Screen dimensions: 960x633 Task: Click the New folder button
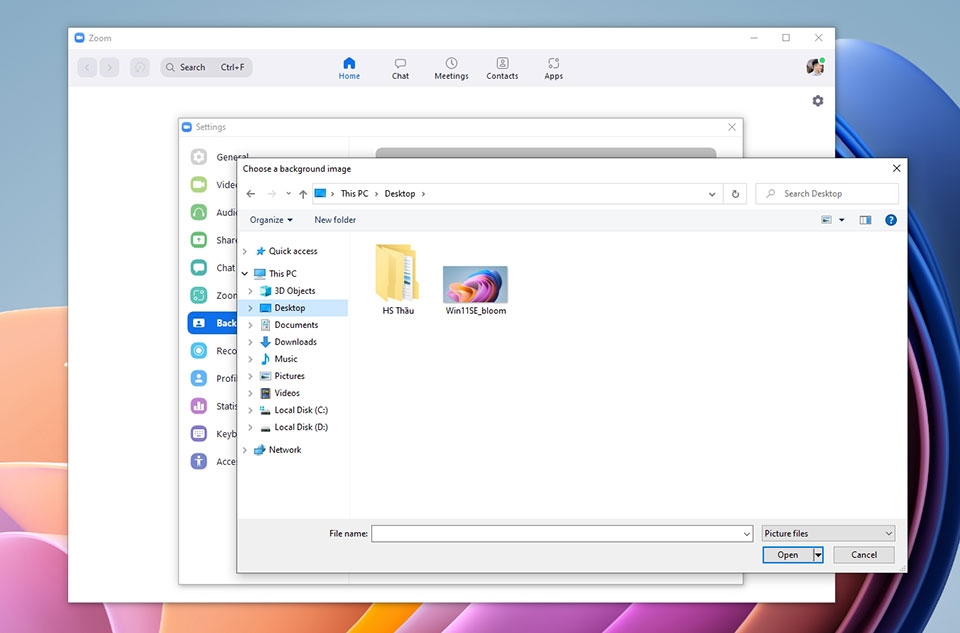click(335, 220)
